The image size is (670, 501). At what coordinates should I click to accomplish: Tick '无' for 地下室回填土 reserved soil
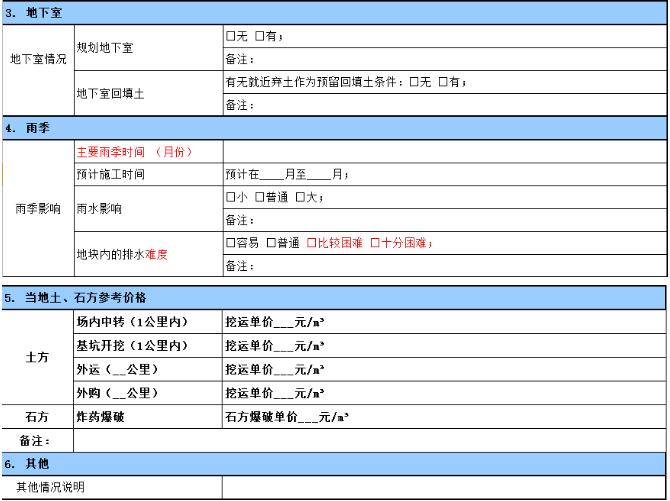coord(413,82)
